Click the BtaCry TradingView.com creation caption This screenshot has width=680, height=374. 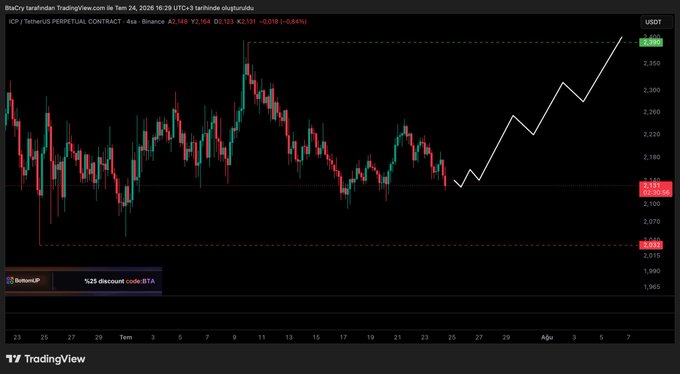click(x=129, y=8)
